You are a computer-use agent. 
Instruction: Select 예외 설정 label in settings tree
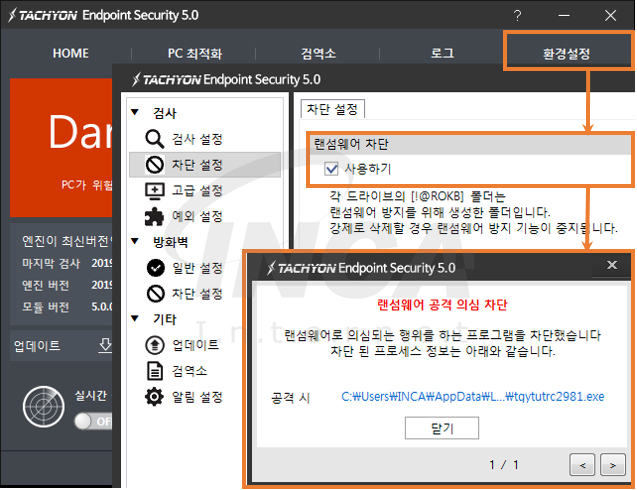[197, 216]
